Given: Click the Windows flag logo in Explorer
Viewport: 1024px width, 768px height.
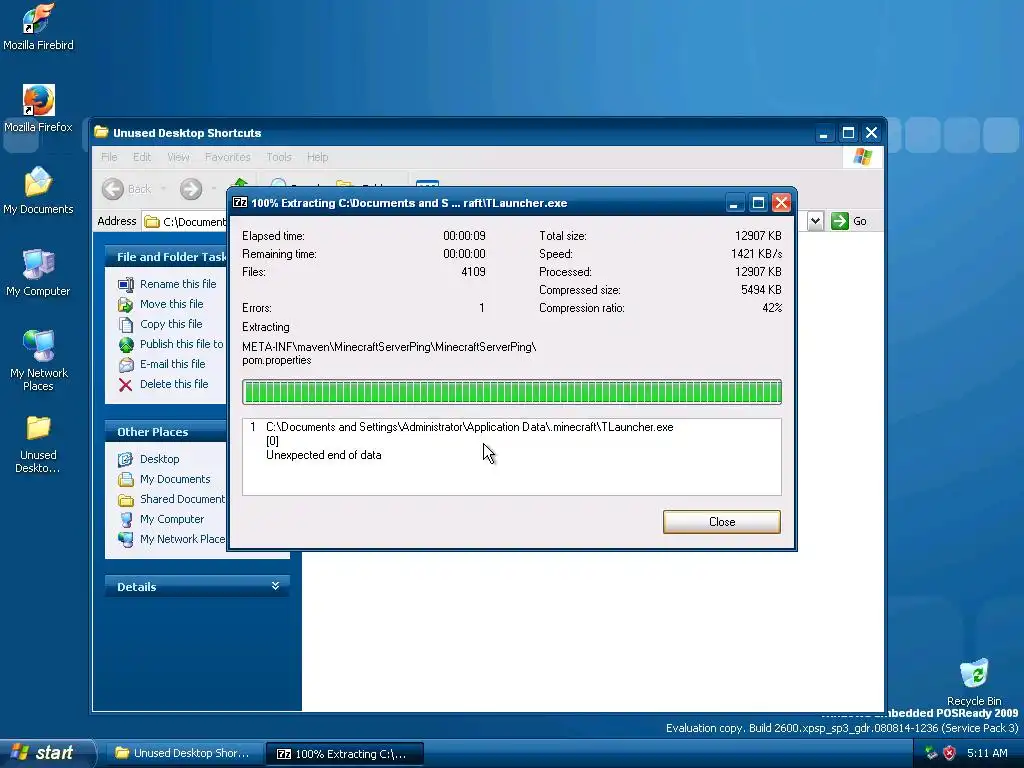Looking at the screenshot, I should click(x=863, y=157).
